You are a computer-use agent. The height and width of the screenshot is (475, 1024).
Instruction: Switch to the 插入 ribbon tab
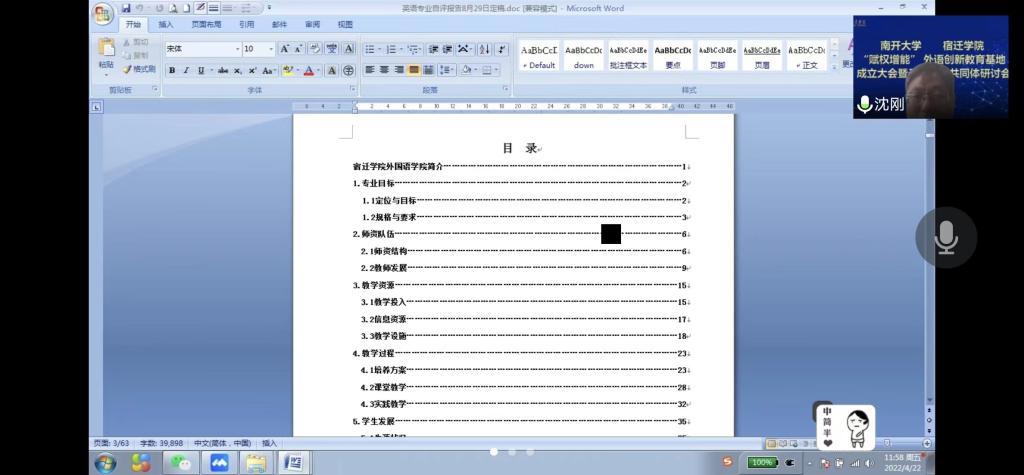166,25
